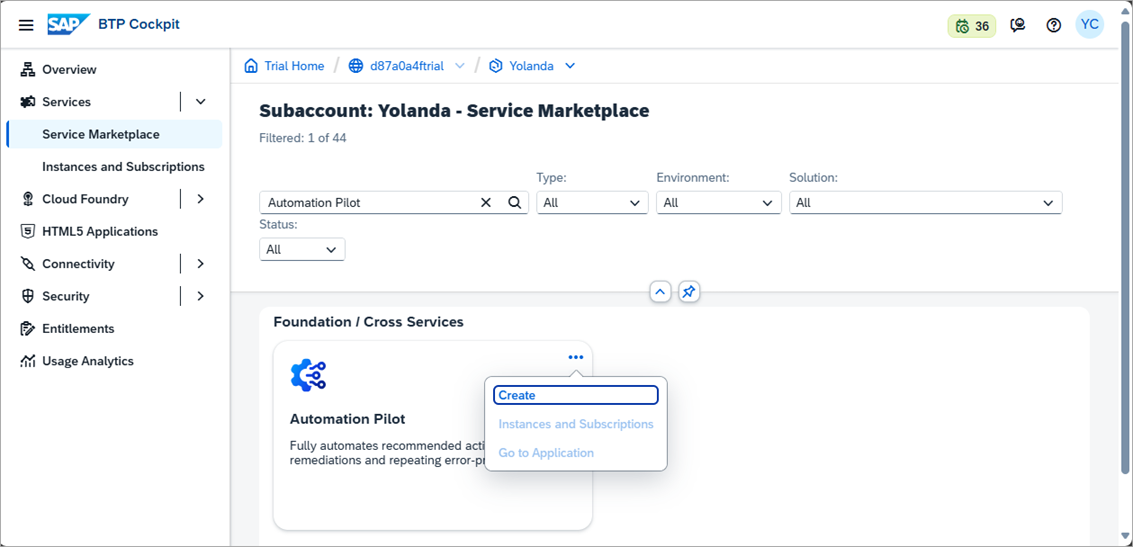This screenshot has width=1133, height=547.
Task: Expand the Security section
Action: point(201,296)
